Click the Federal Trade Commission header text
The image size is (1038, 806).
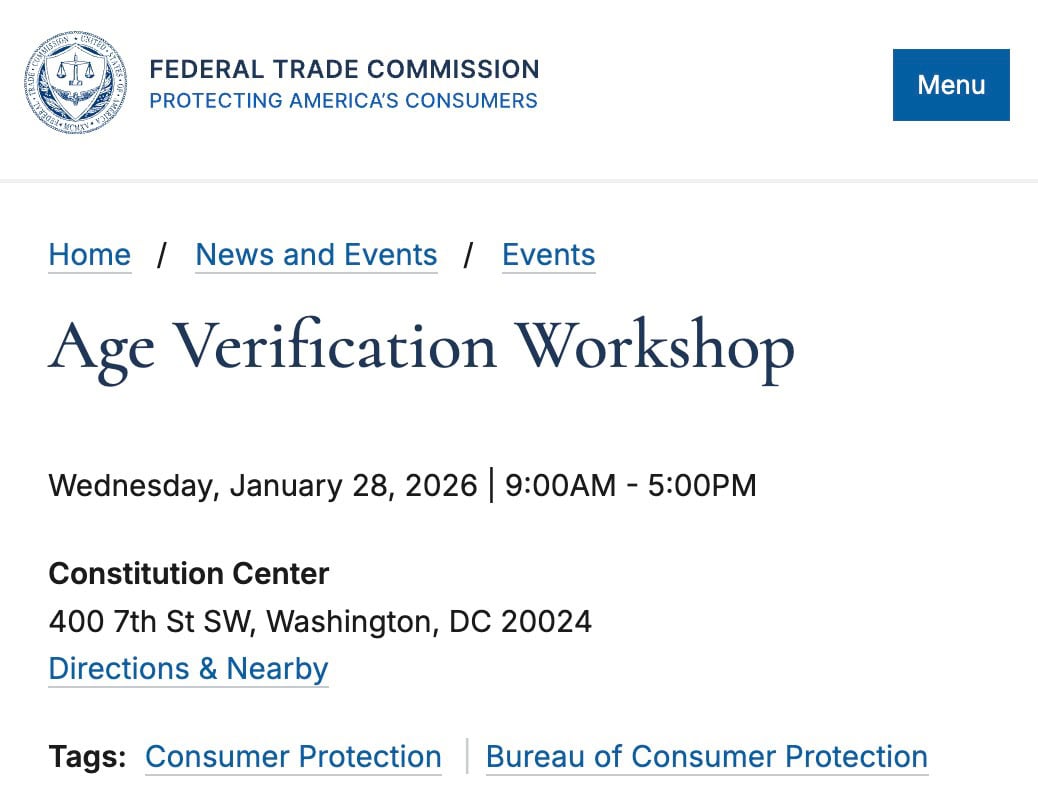click(x=344, y=69)
